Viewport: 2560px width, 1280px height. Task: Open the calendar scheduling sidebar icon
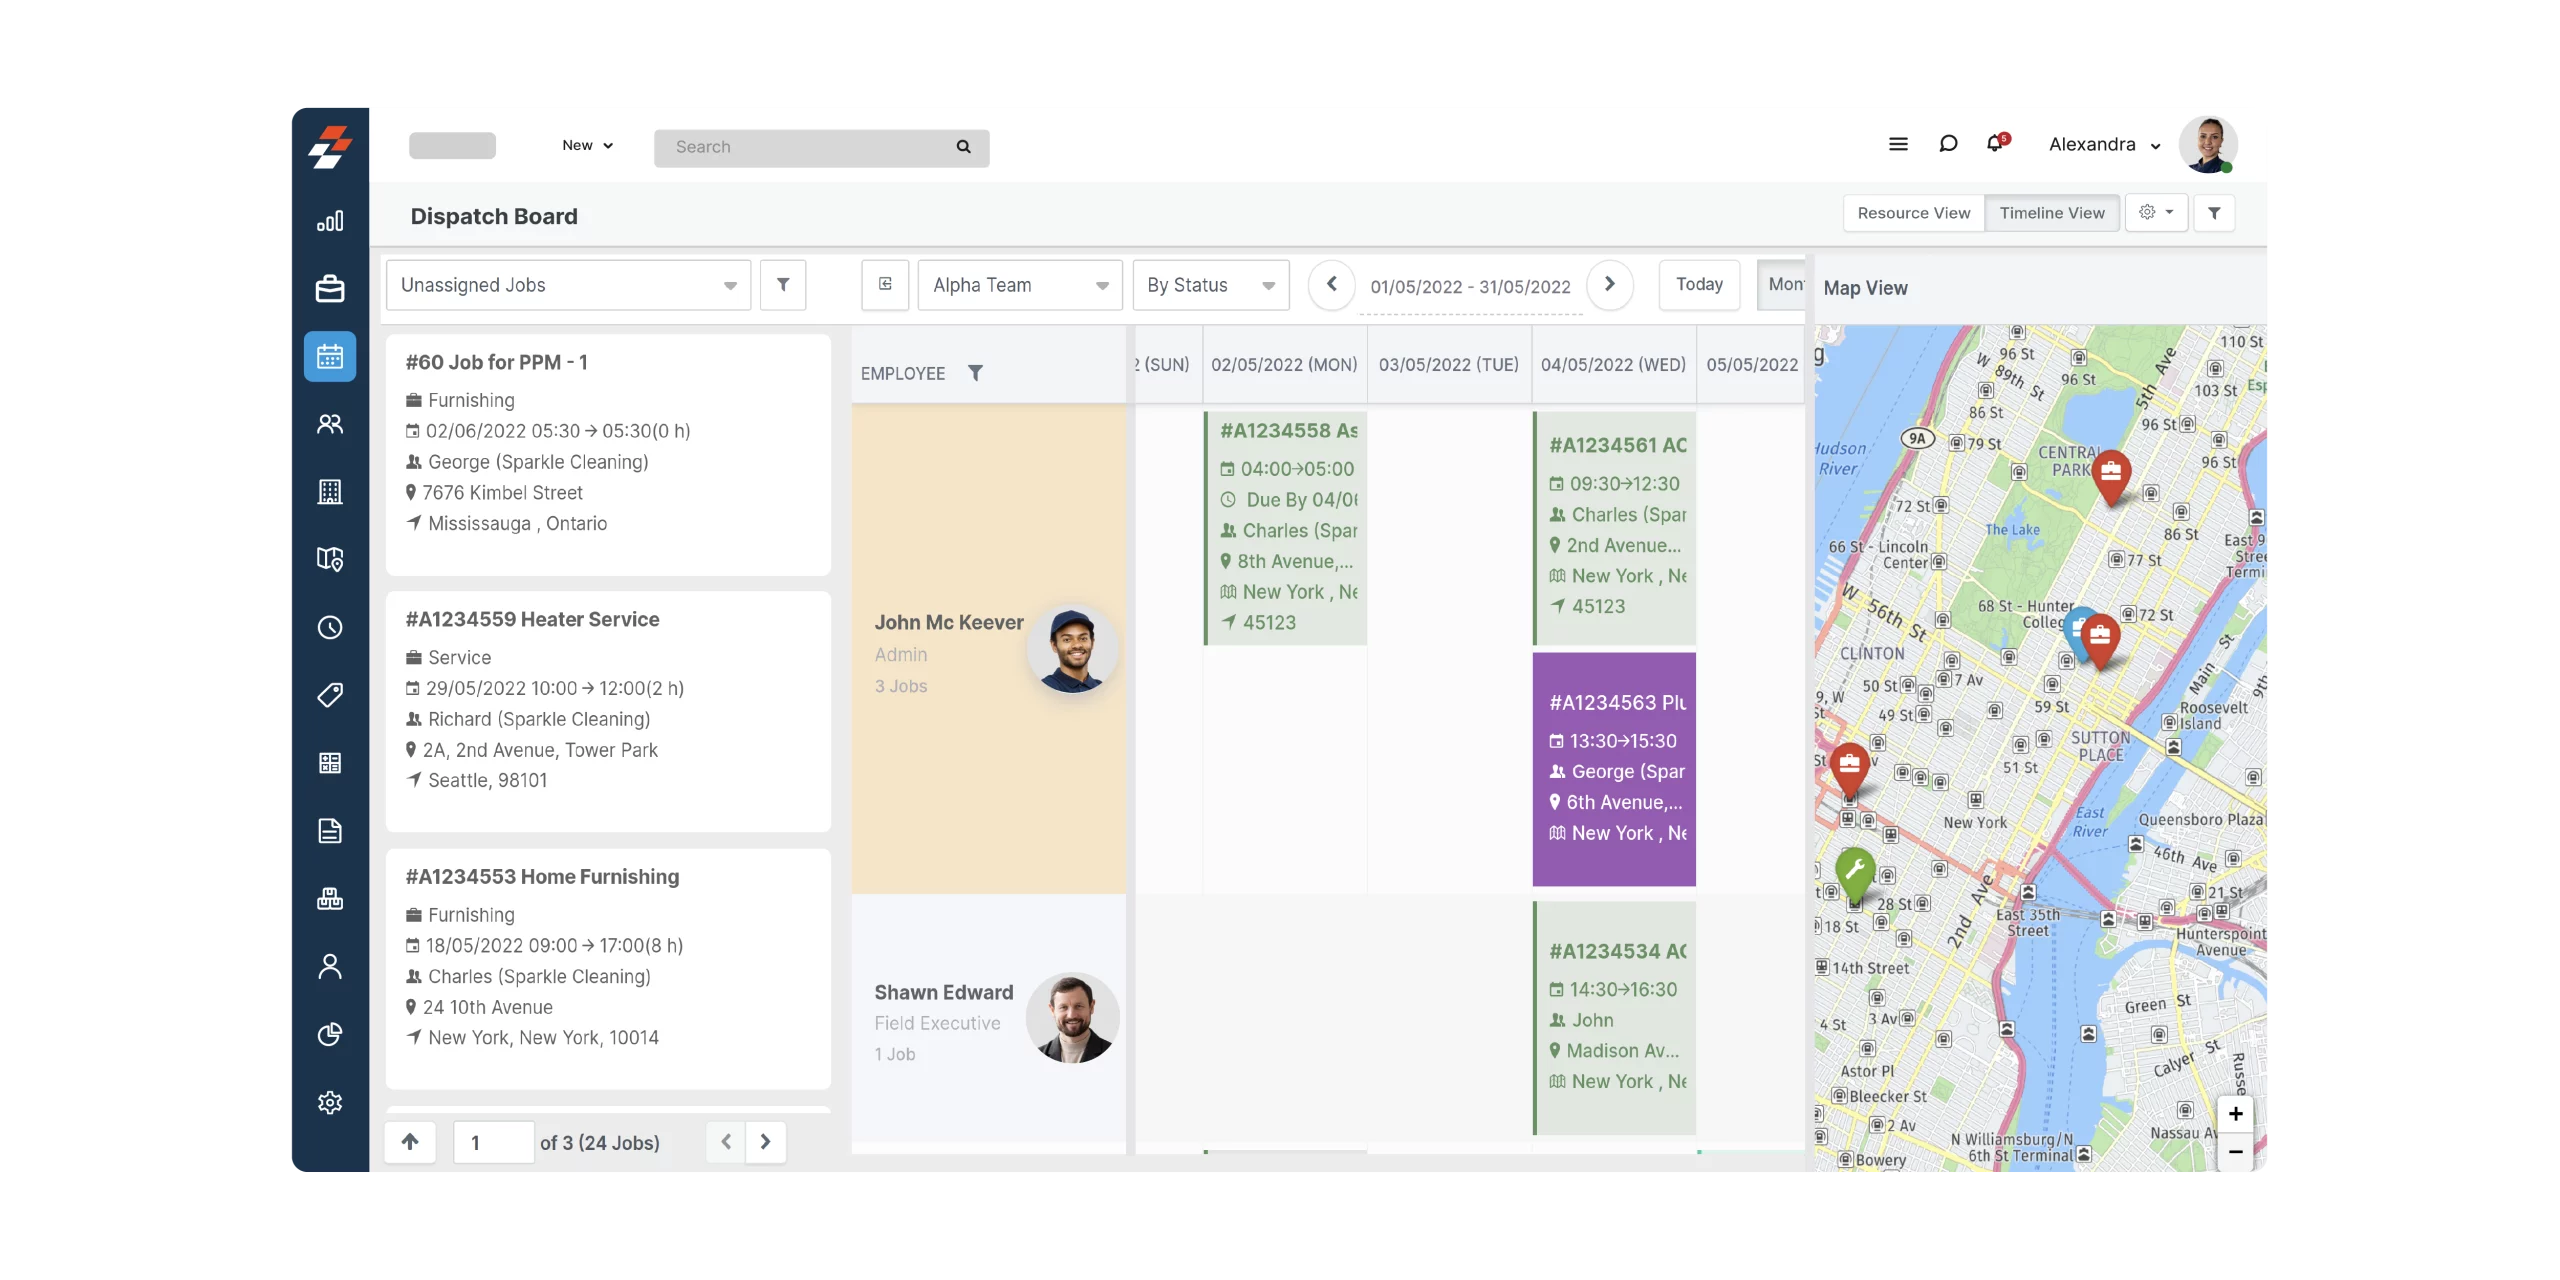(x=330, y=356)
